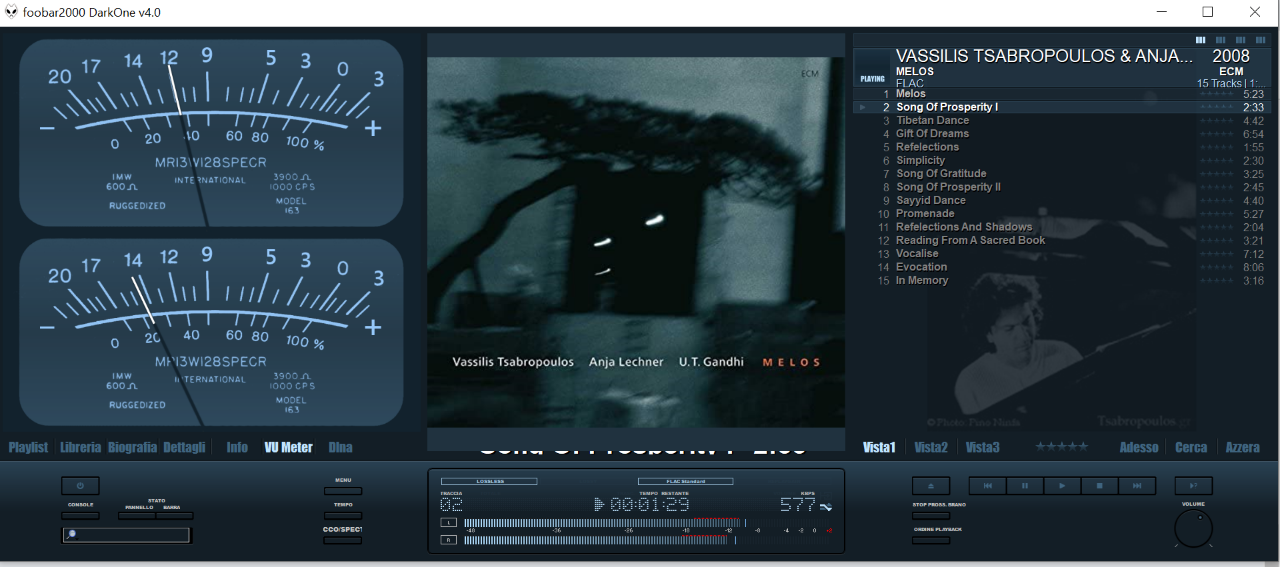Adjust the VOLUME knob

(x=1193, y=528)
